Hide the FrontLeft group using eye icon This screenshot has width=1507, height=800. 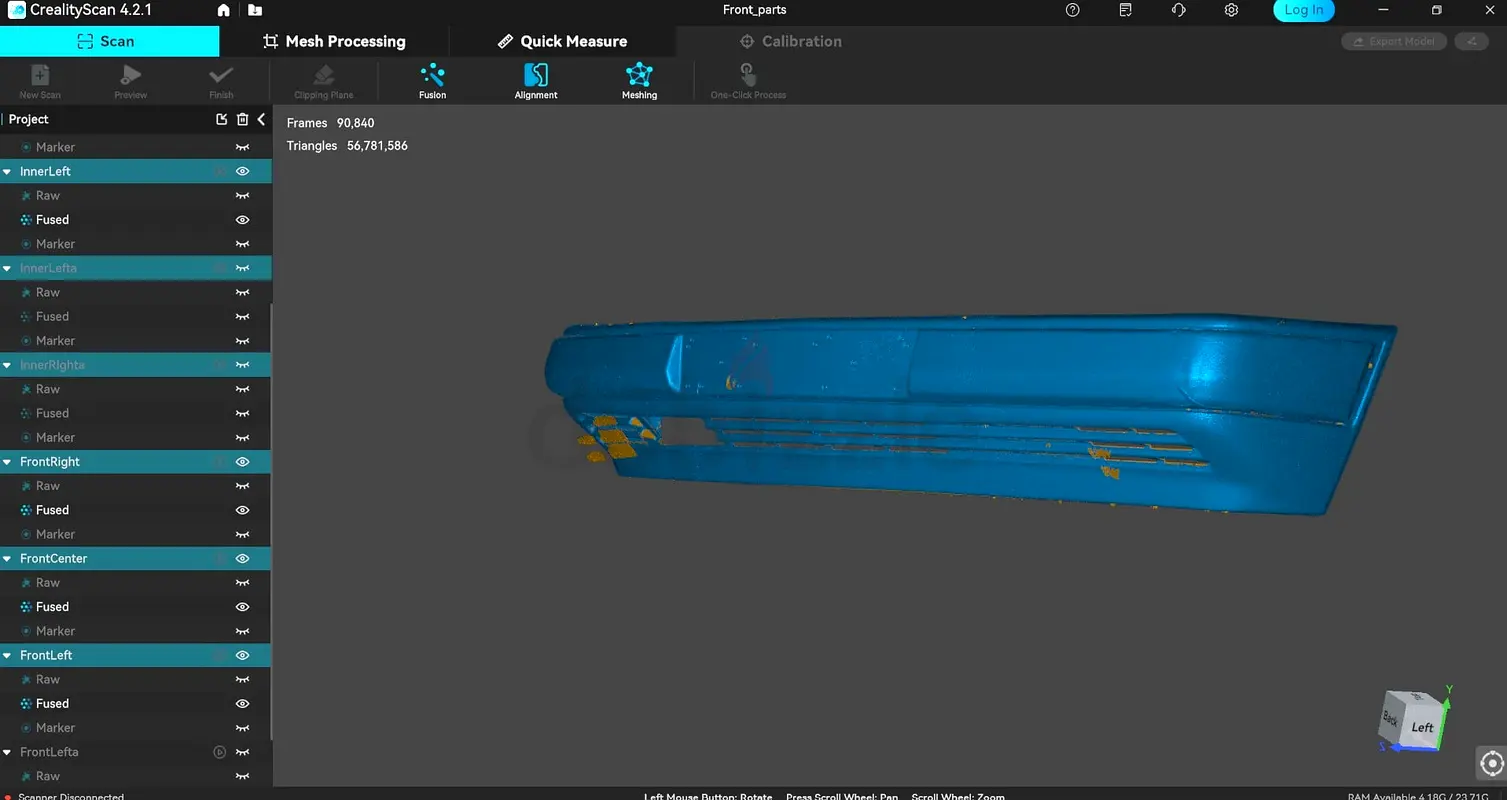pos(242,655)
